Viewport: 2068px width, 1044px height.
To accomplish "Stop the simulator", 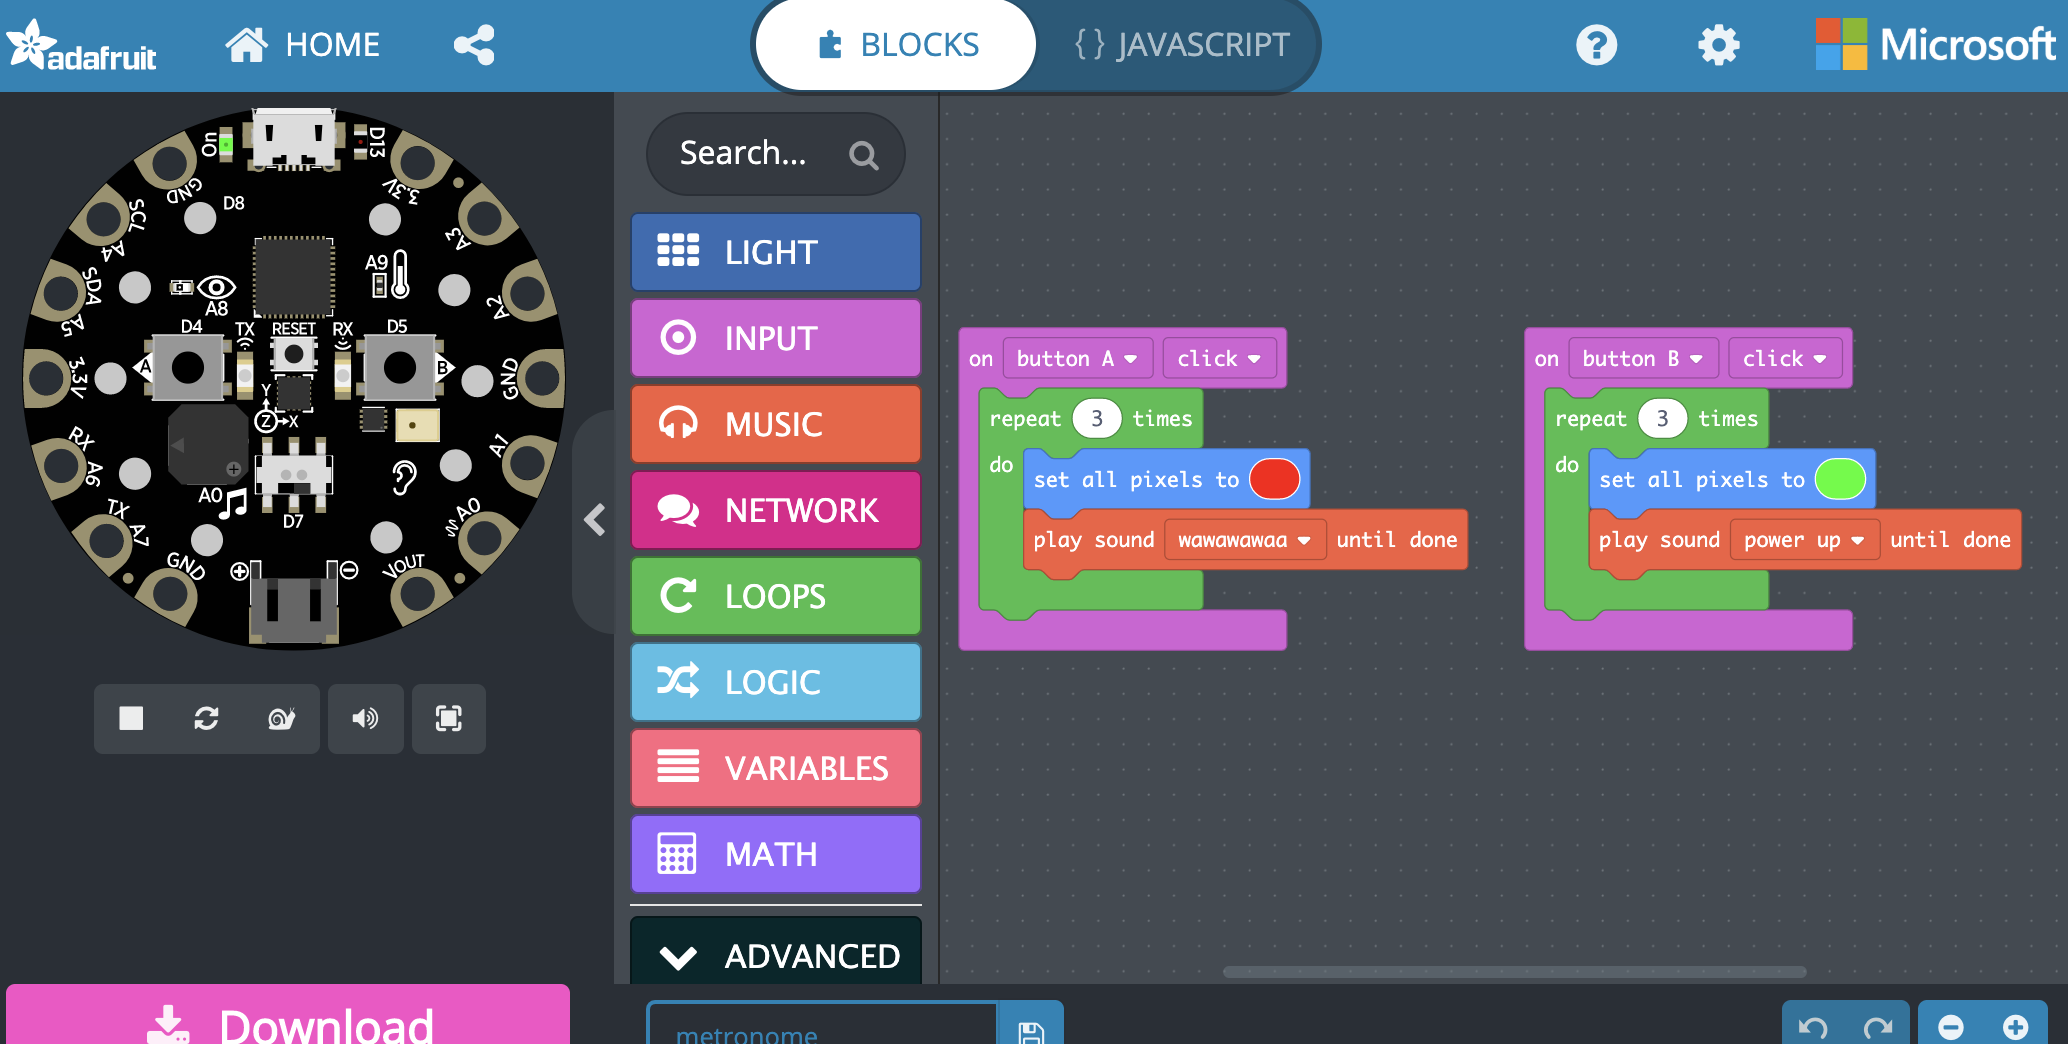I will point(131,718).
